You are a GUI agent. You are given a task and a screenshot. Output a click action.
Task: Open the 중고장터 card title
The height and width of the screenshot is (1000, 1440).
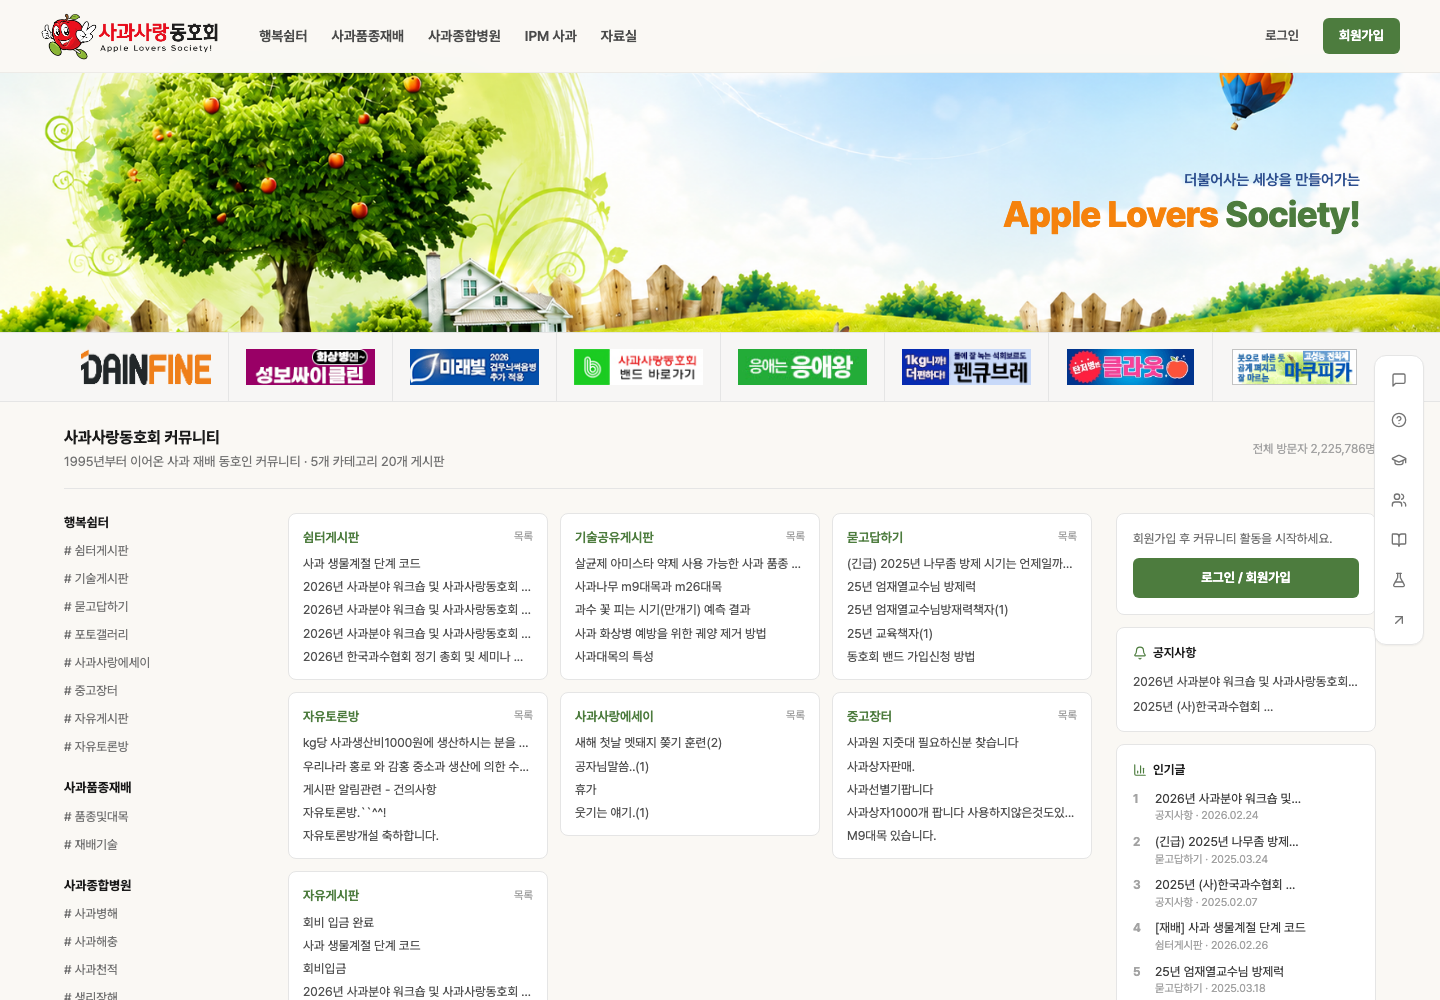869,717
